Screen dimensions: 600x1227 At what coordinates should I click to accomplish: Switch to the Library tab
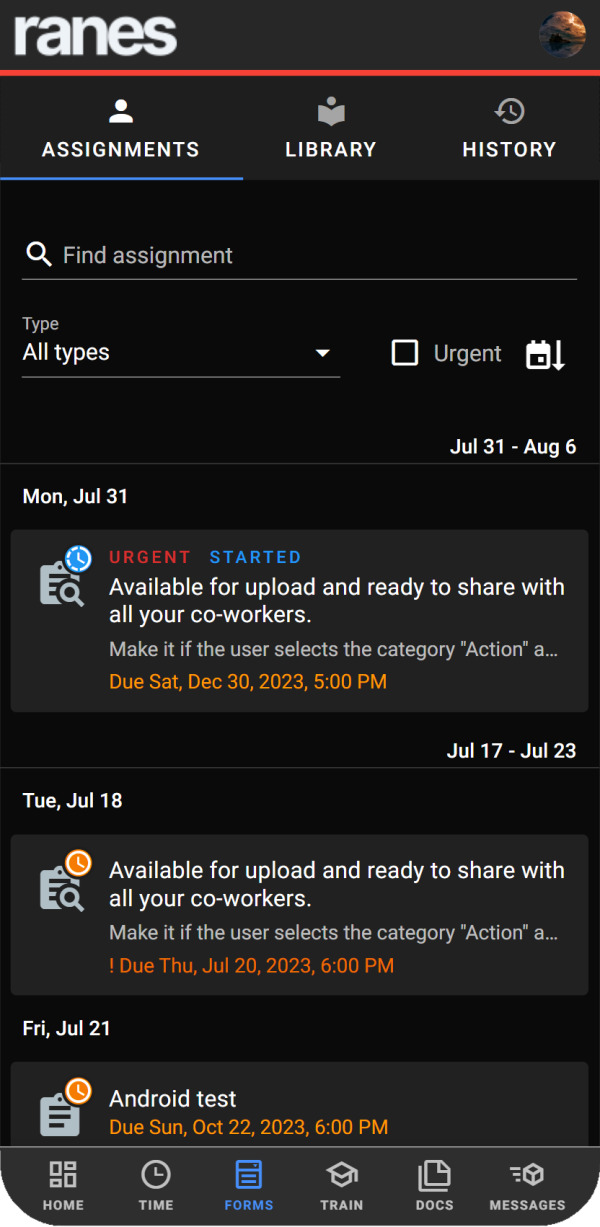(x=330, y=130)
